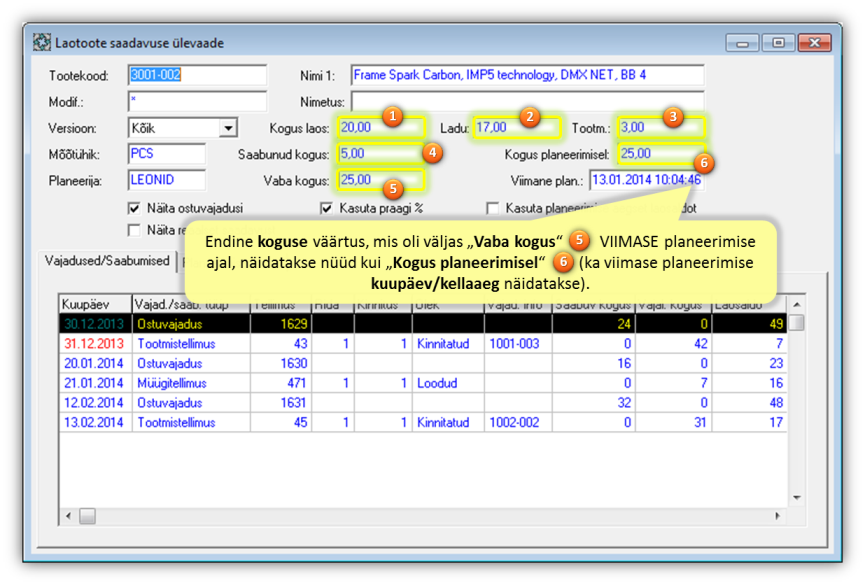Uncheck the Näita ostuvajadusi checkbox
The image size is (865, 585).
click(134, 209)
